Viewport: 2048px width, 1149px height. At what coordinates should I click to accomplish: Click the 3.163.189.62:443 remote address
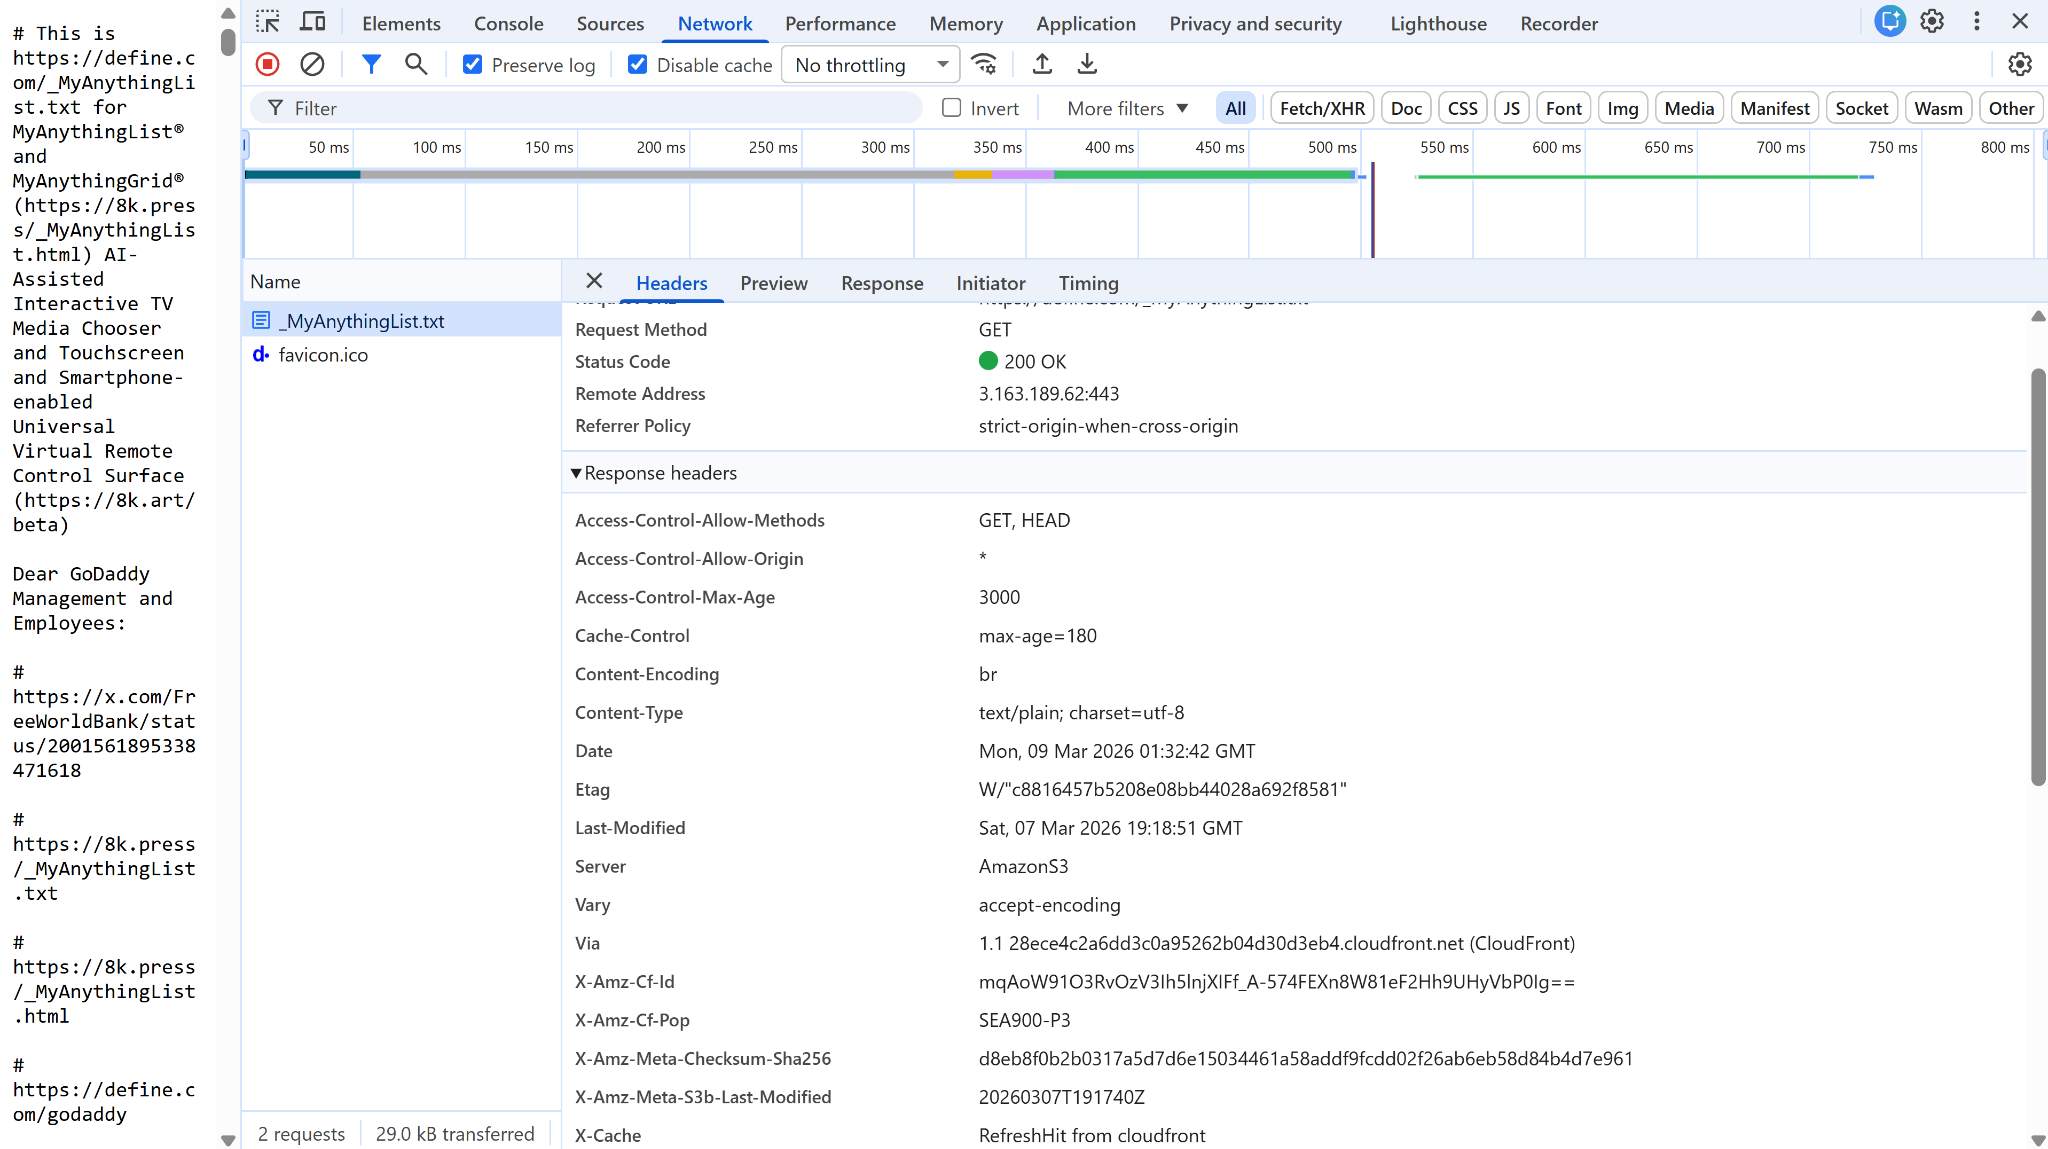point(1049,394)
